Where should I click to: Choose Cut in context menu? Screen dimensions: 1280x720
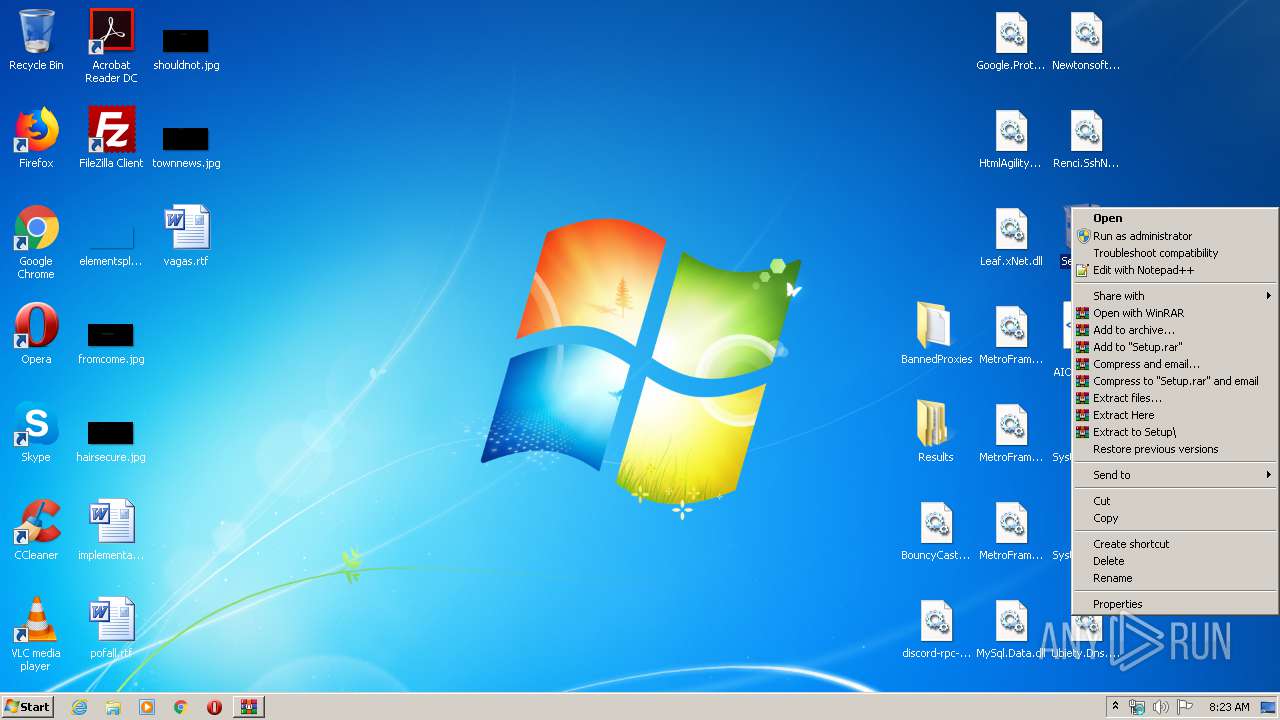[1175, 501]
